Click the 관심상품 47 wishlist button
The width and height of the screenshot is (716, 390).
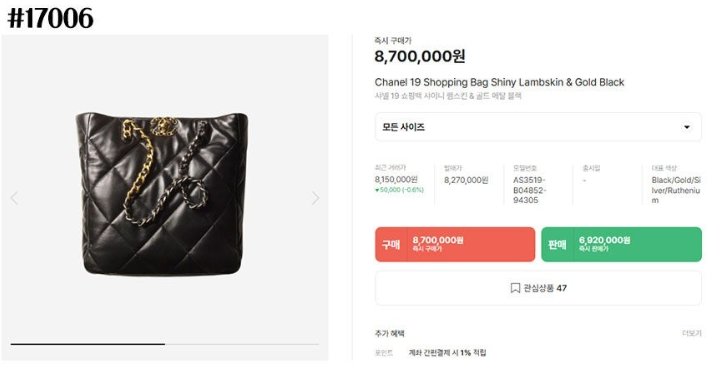pyautogui.click(x=538, y=288)
